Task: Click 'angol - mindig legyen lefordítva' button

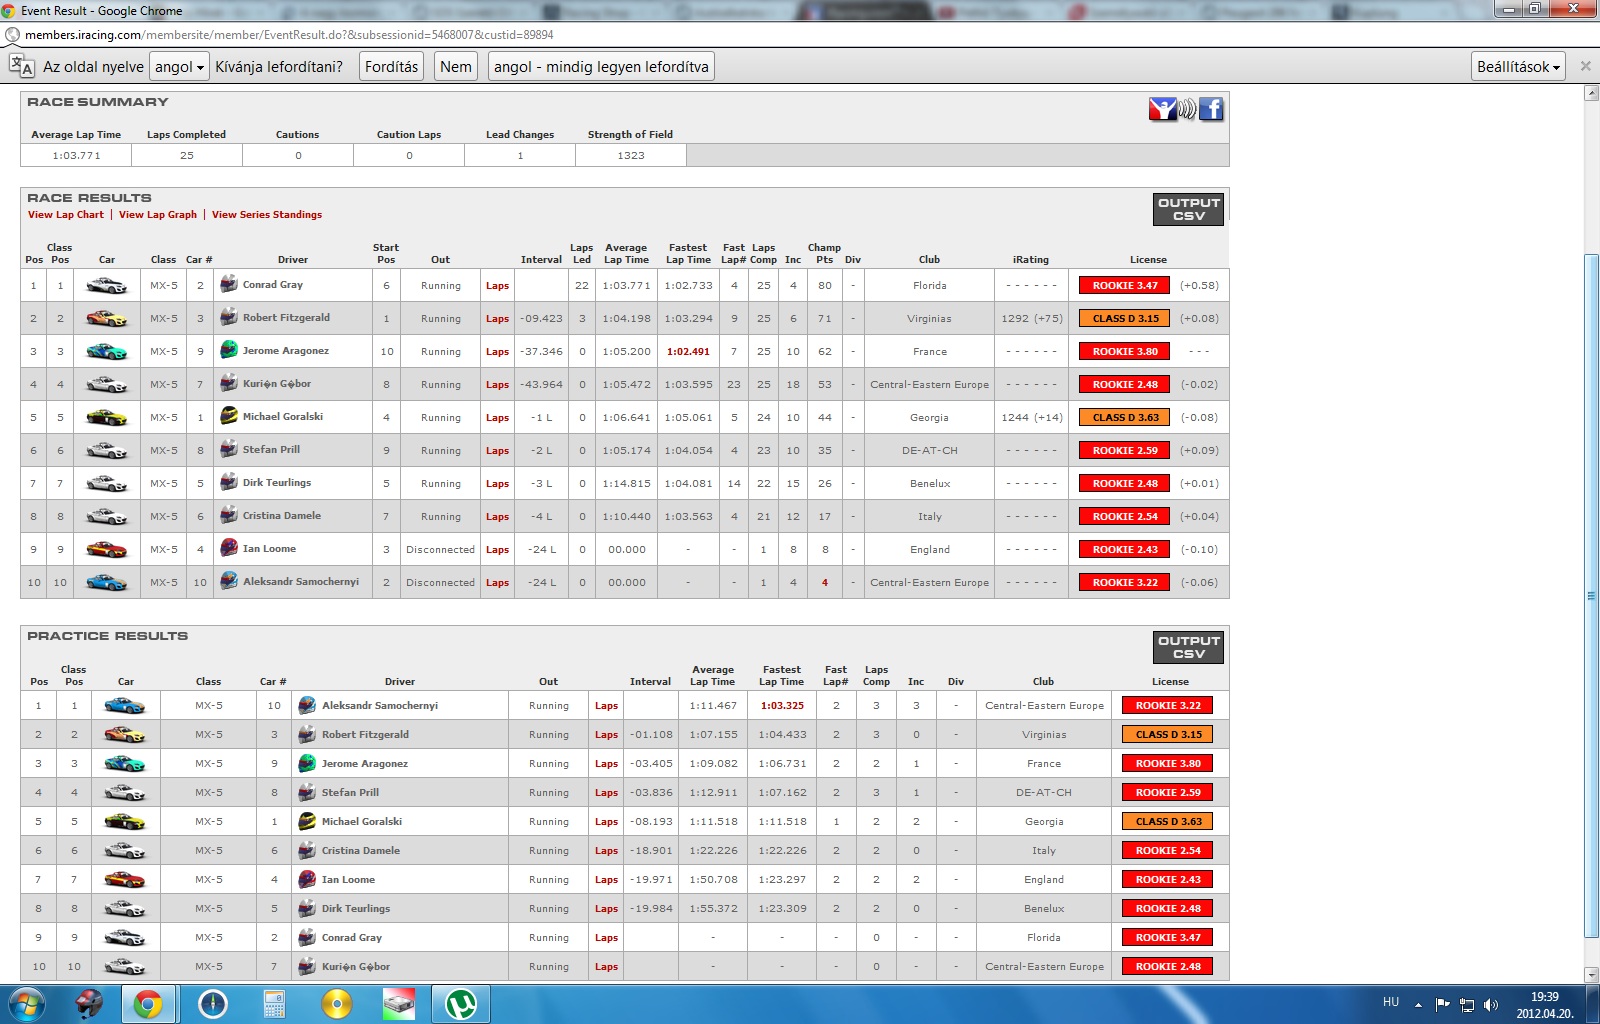Action: pyautogui.click(x=601, y=67)
